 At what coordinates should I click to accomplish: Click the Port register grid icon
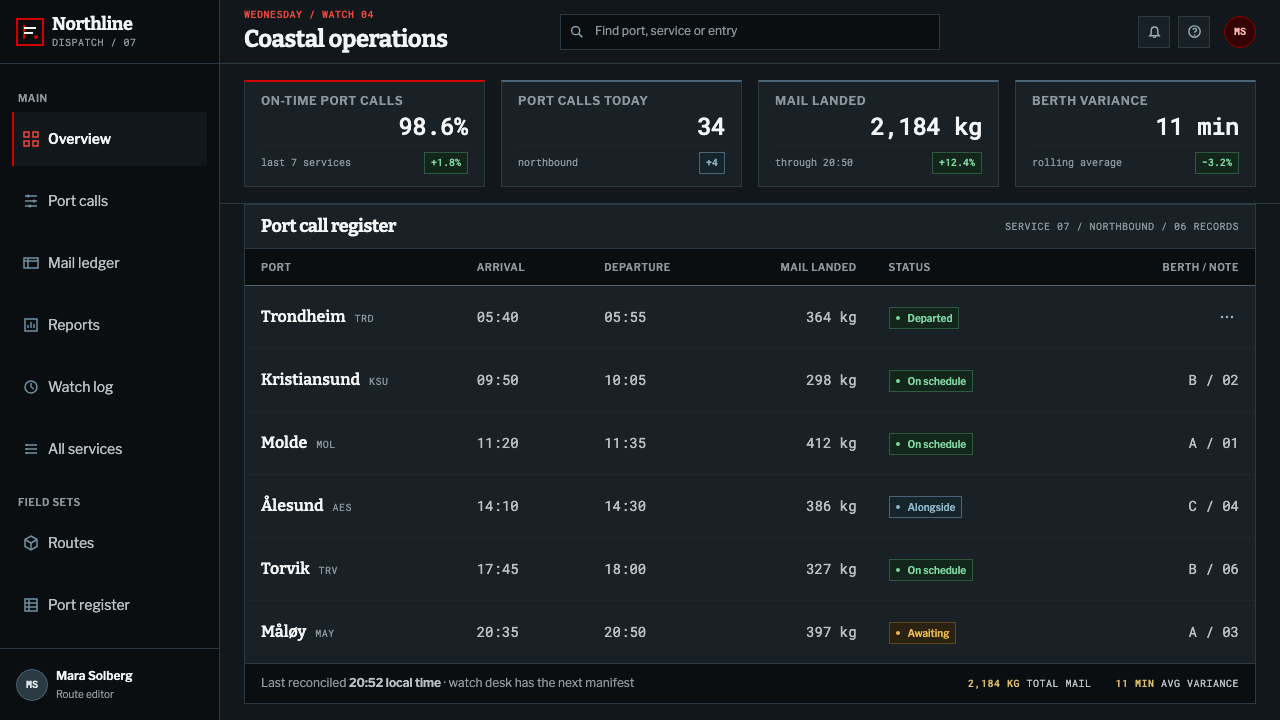click(31, 605)
